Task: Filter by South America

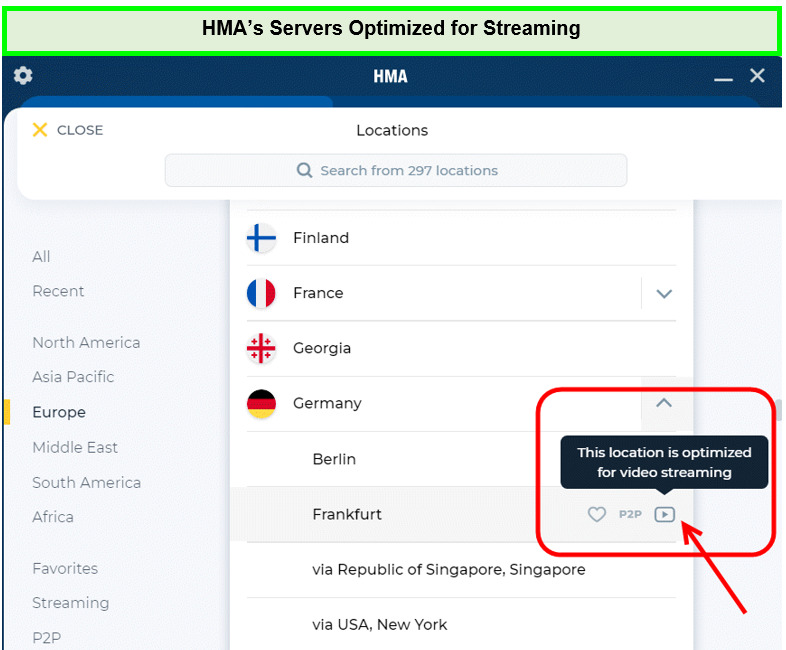Action: 87,483
